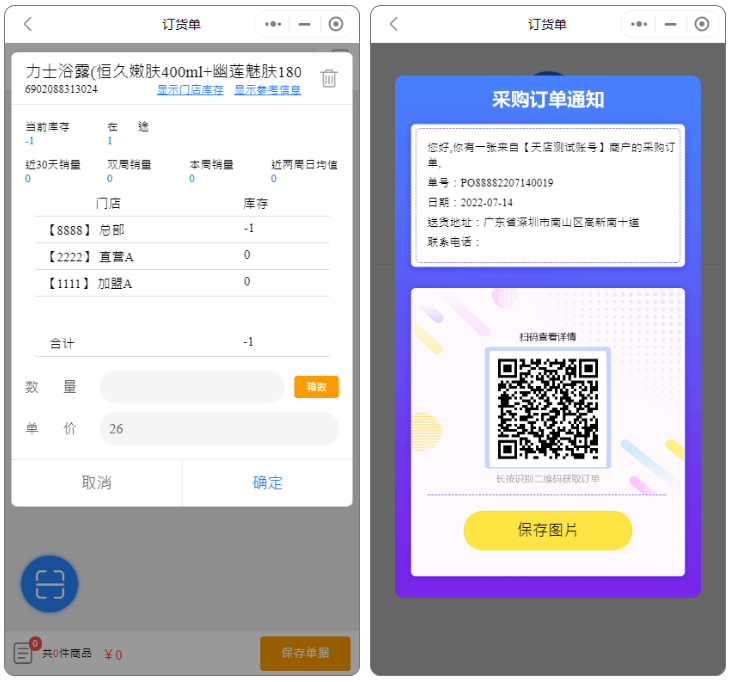Click 长按识别二维码获取订单 hint text

(548, 479)
